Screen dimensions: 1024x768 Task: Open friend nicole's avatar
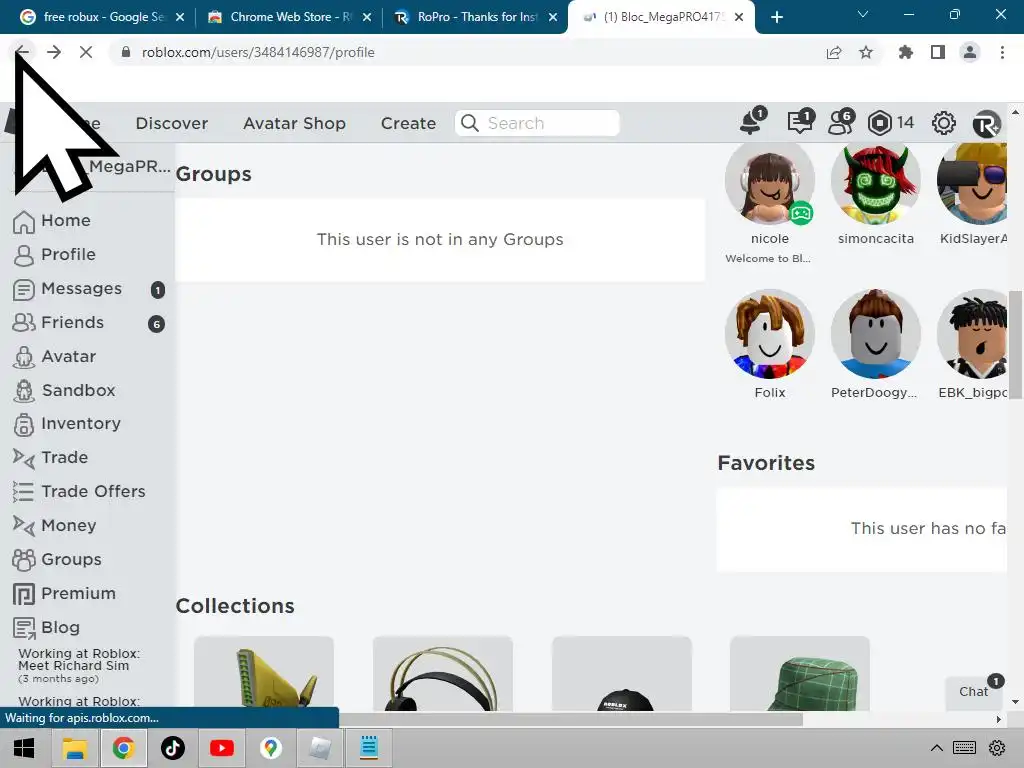tap(769, 182)
